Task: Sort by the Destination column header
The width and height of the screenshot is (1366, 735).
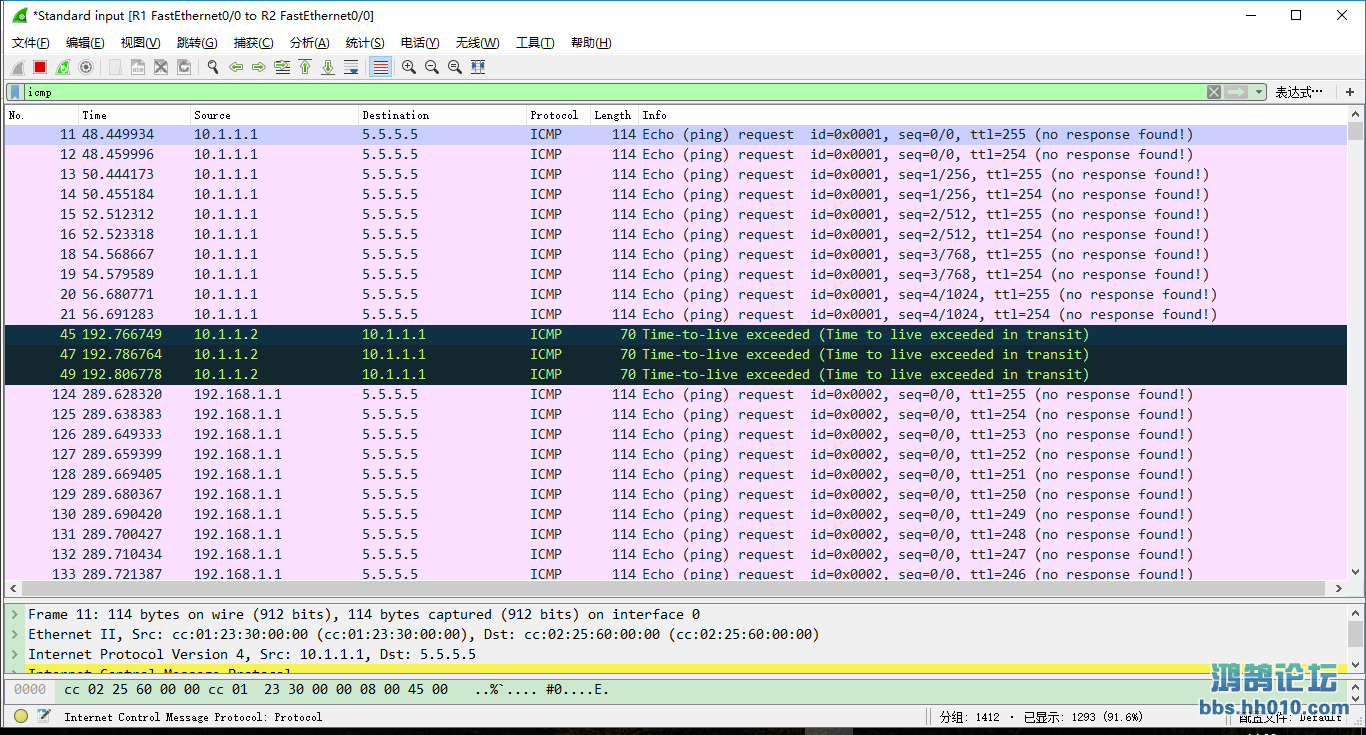Action: pos(442,115)
